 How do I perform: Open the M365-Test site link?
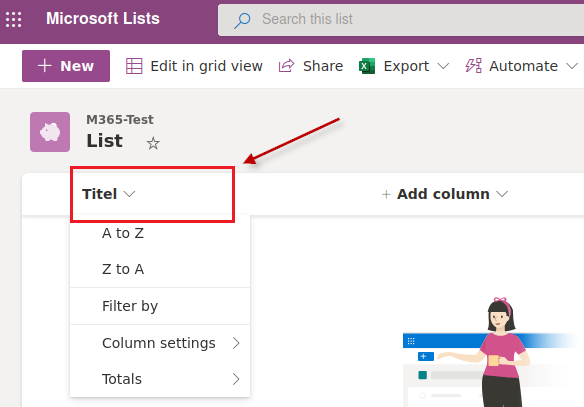[120, 120]
